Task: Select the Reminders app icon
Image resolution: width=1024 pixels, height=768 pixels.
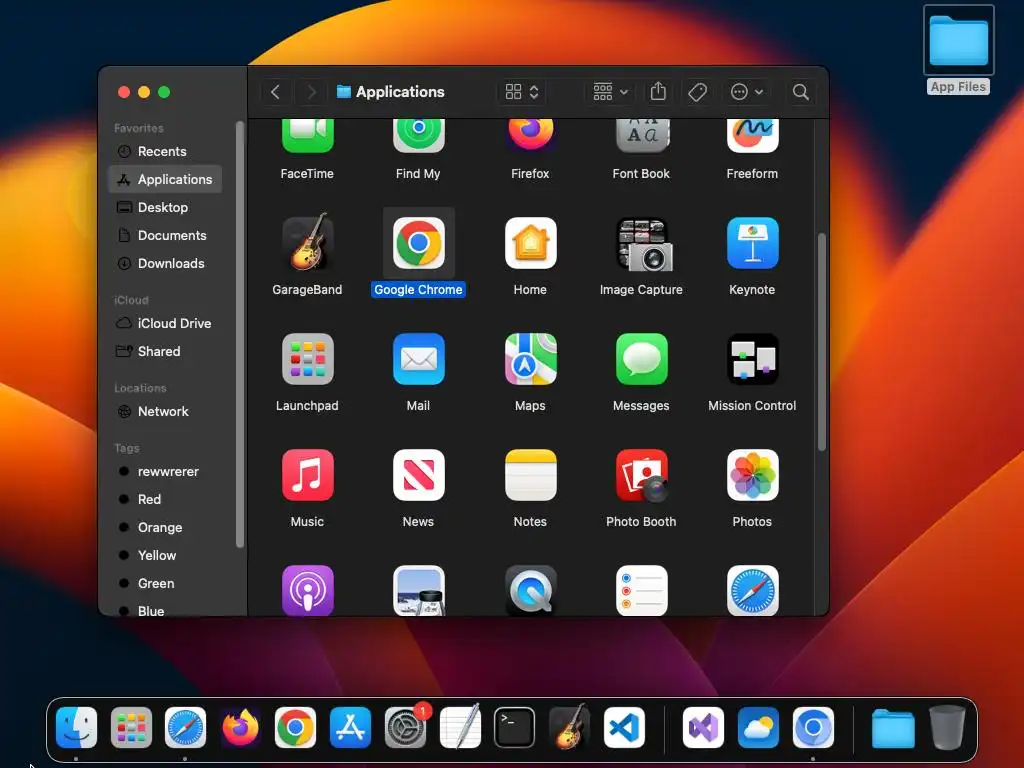Action: (x=641, y=590)
